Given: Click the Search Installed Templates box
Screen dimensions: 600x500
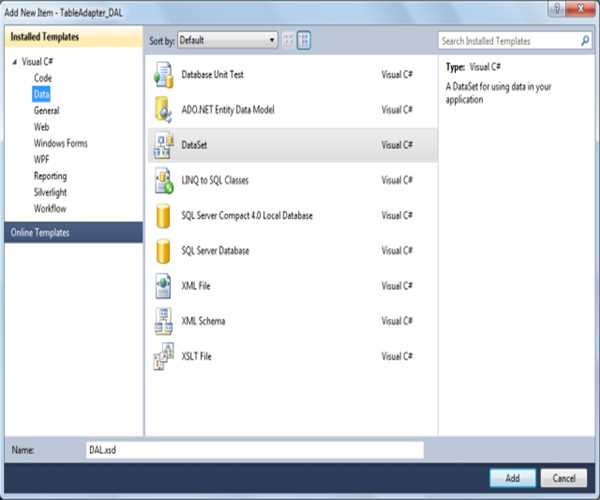Looking at the screenshot, I should pyautogui.click(x=508, y=41).
